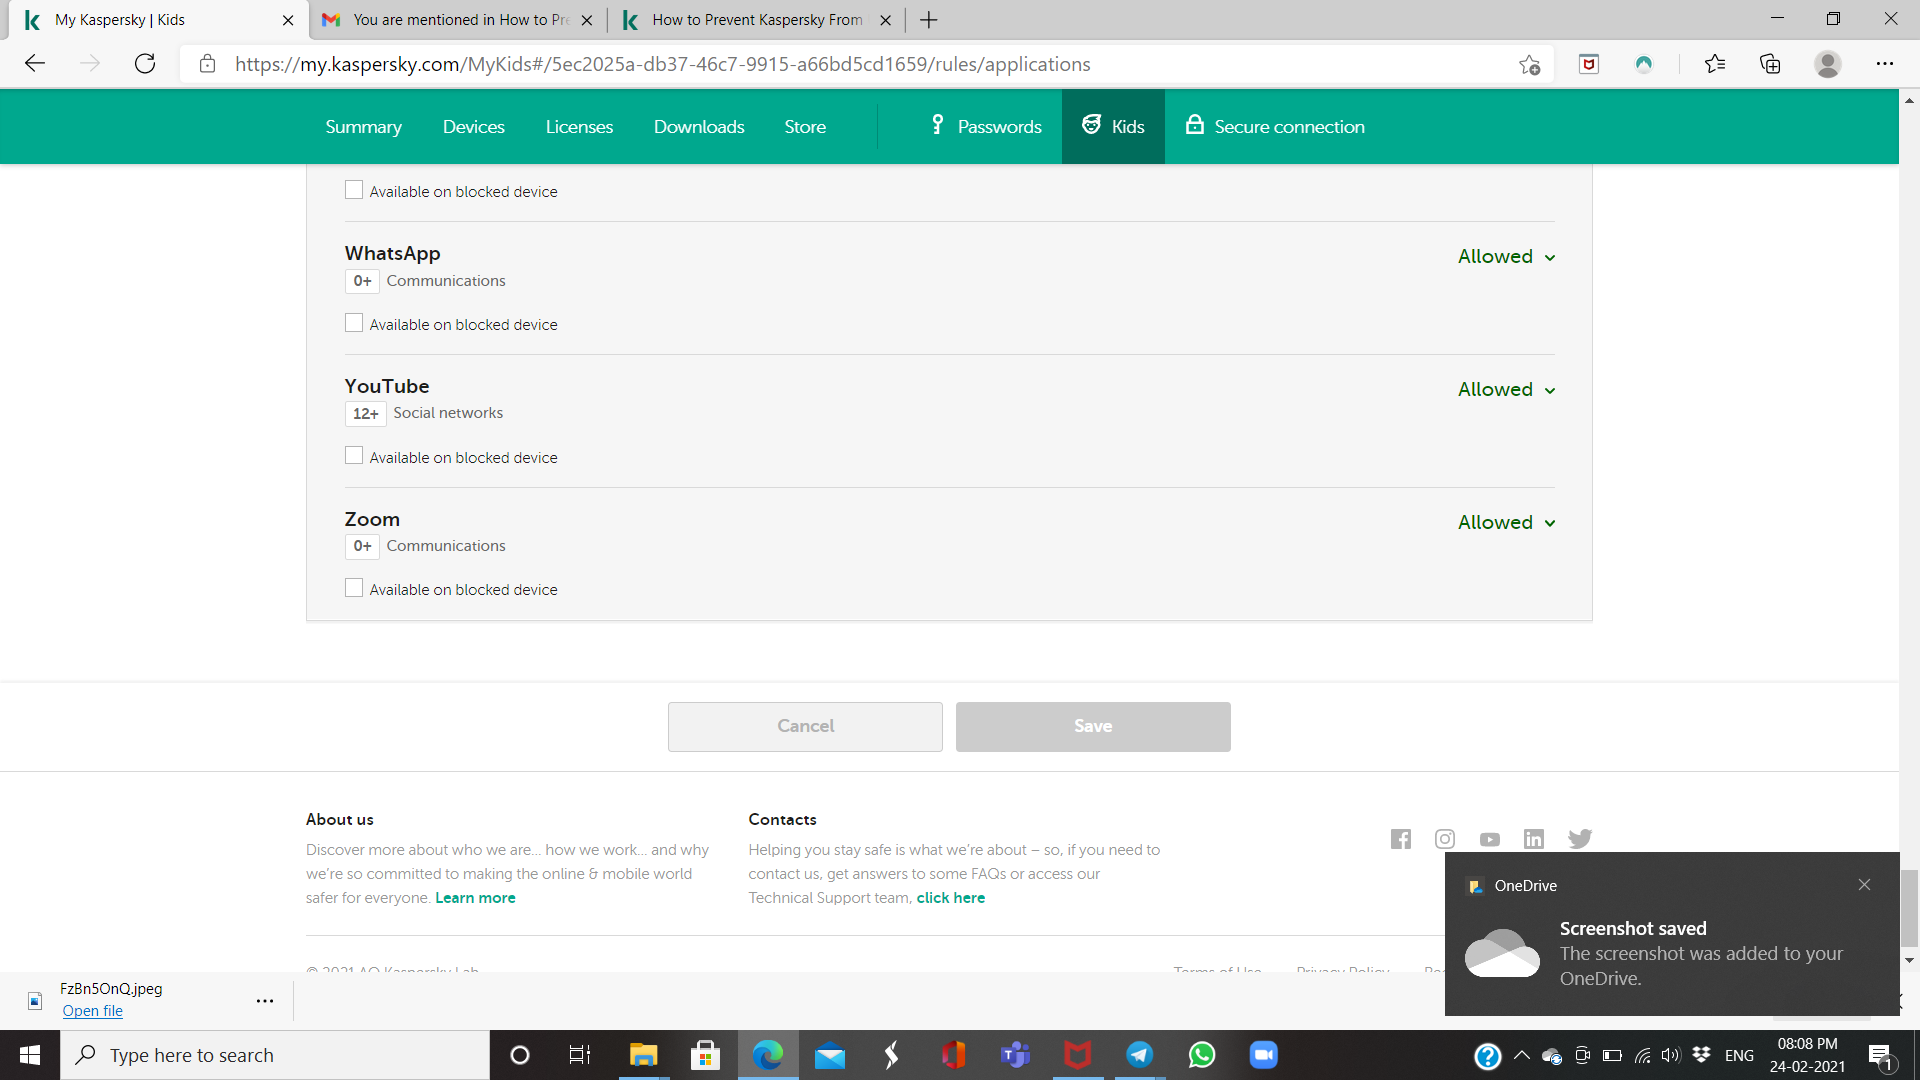The width and height of the screenshot is (1920, 1080).
Task: Change Zoom Allowed dropdown setting
Action: [x=1506, y=523]
